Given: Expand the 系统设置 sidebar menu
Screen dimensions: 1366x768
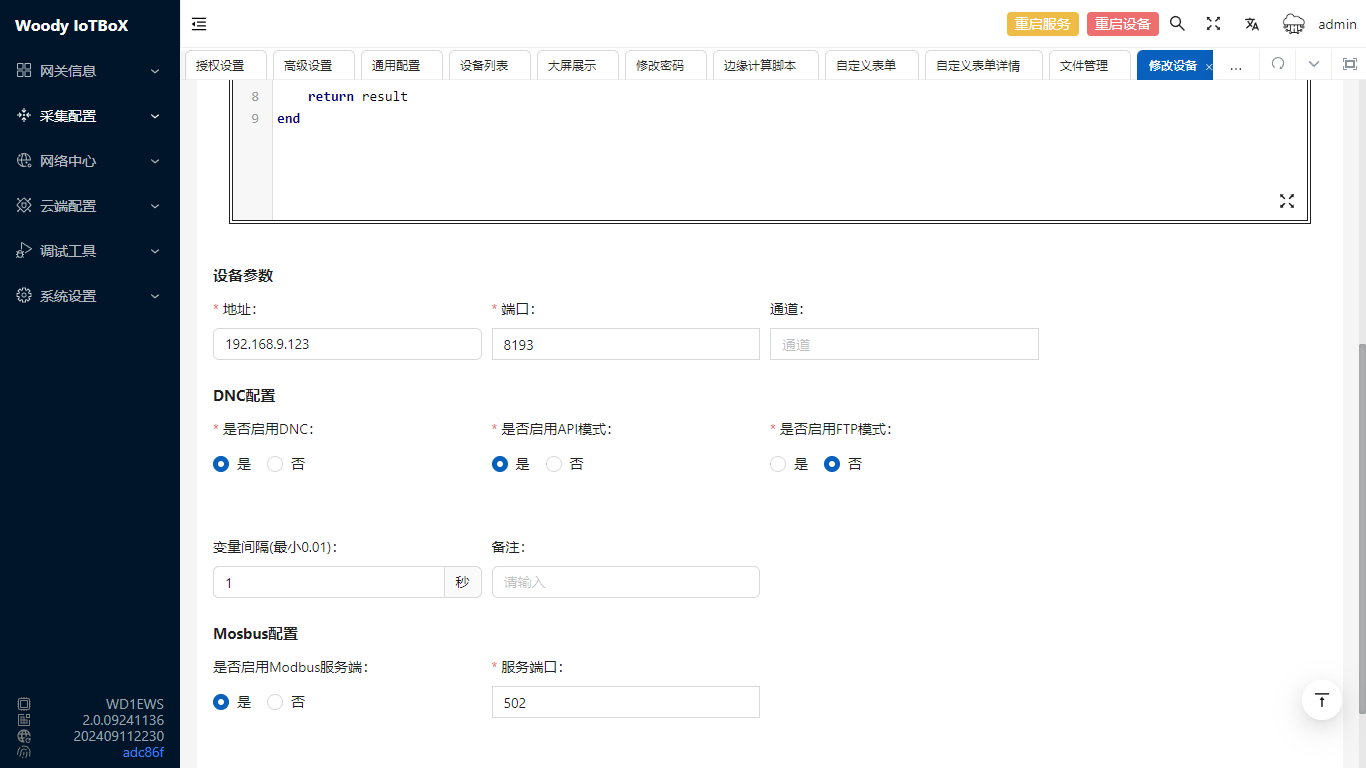Looking at the screenshot, I should click(89, 296).
